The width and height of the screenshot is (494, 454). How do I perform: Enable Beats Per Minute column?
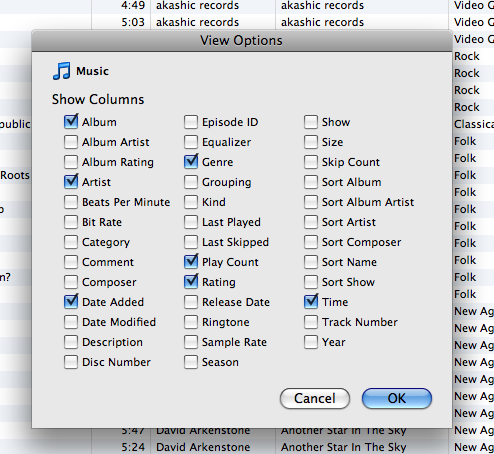point(71,202)
